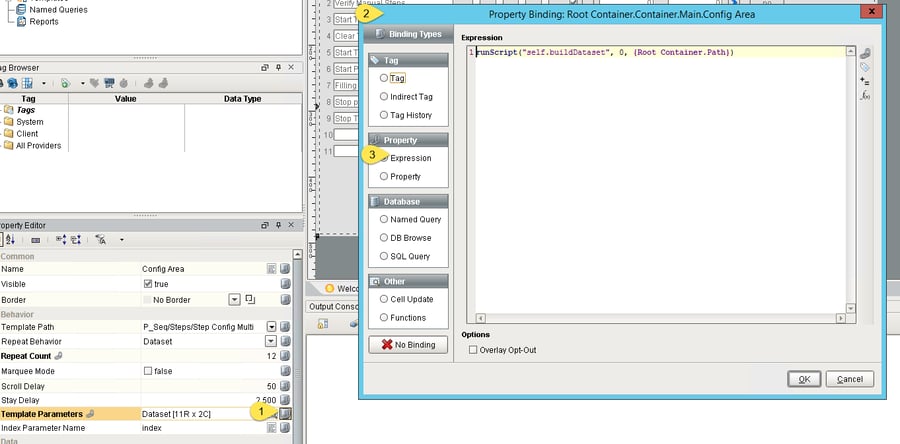Click Value column header in Tag Browser
Image resolution: width=900 pixels, height=444 pixels.
126,99
